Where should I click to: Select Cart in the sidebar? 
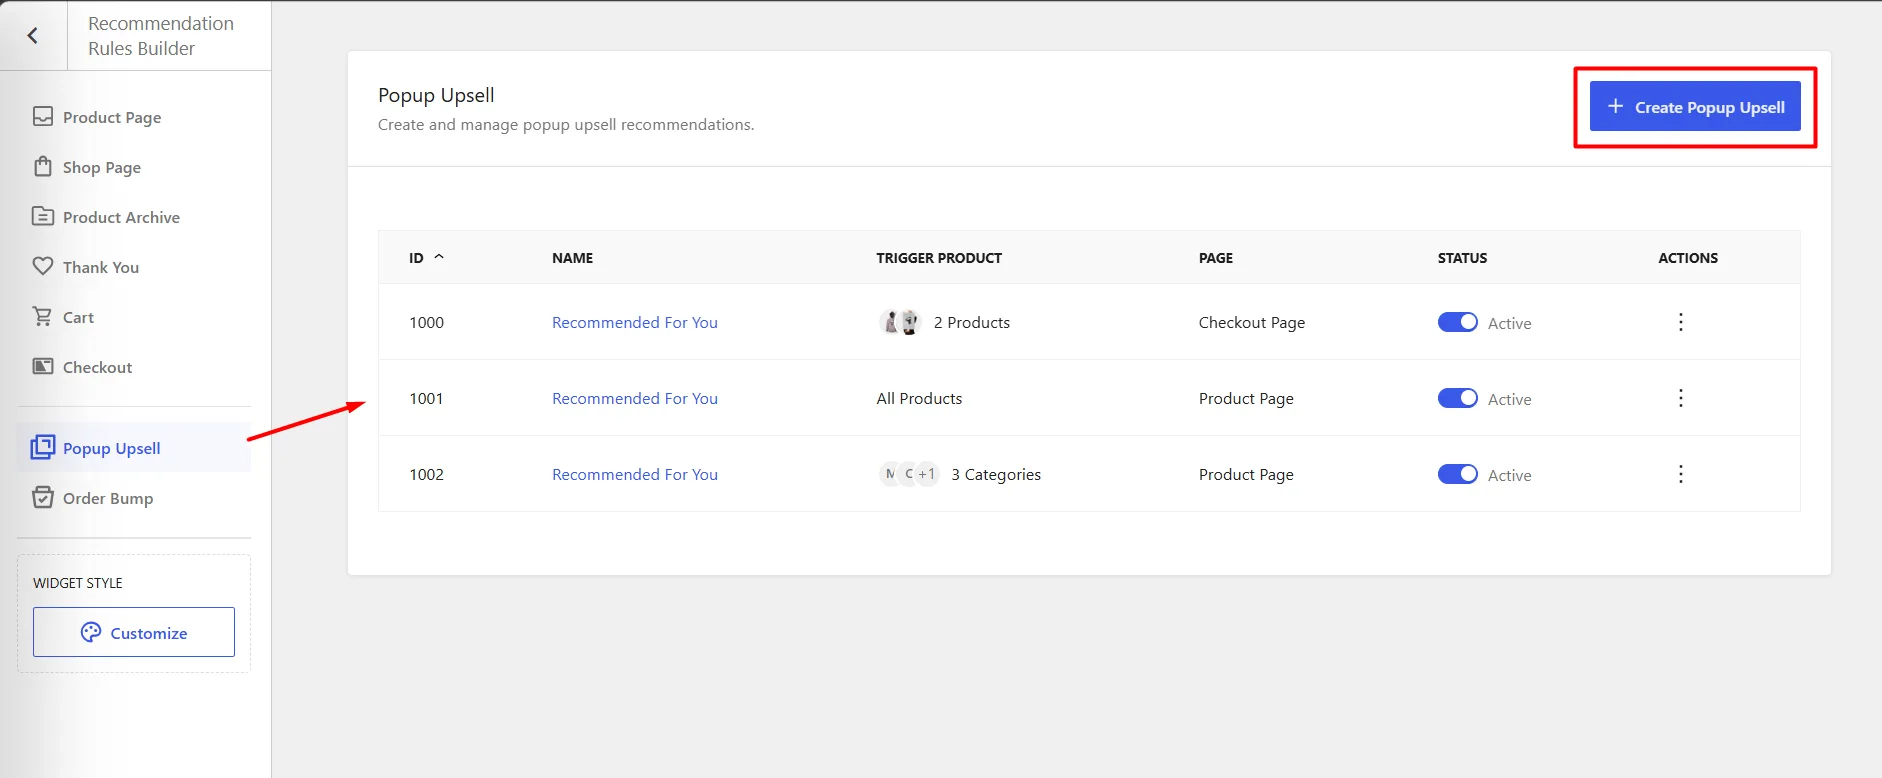coord(134,317)
